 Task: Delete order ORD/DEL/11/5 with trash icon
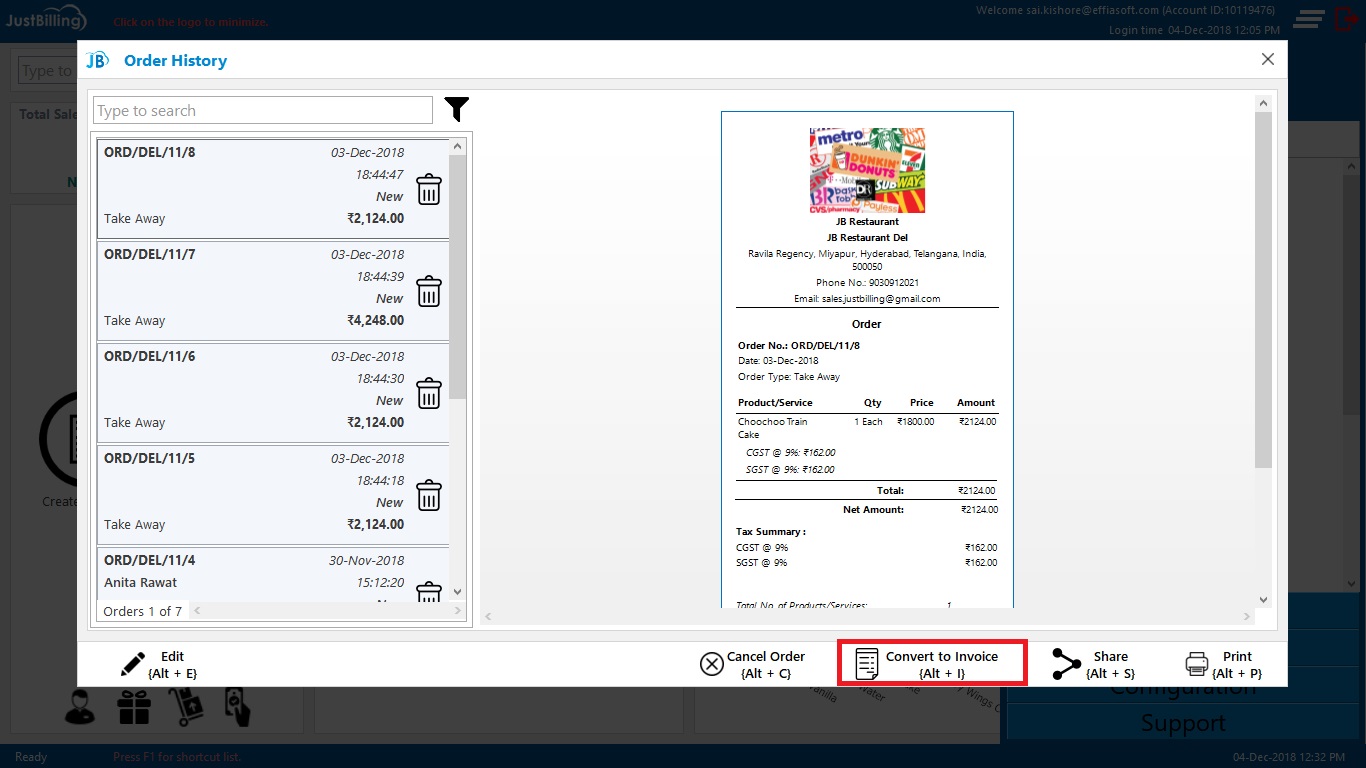click(429, 495)
